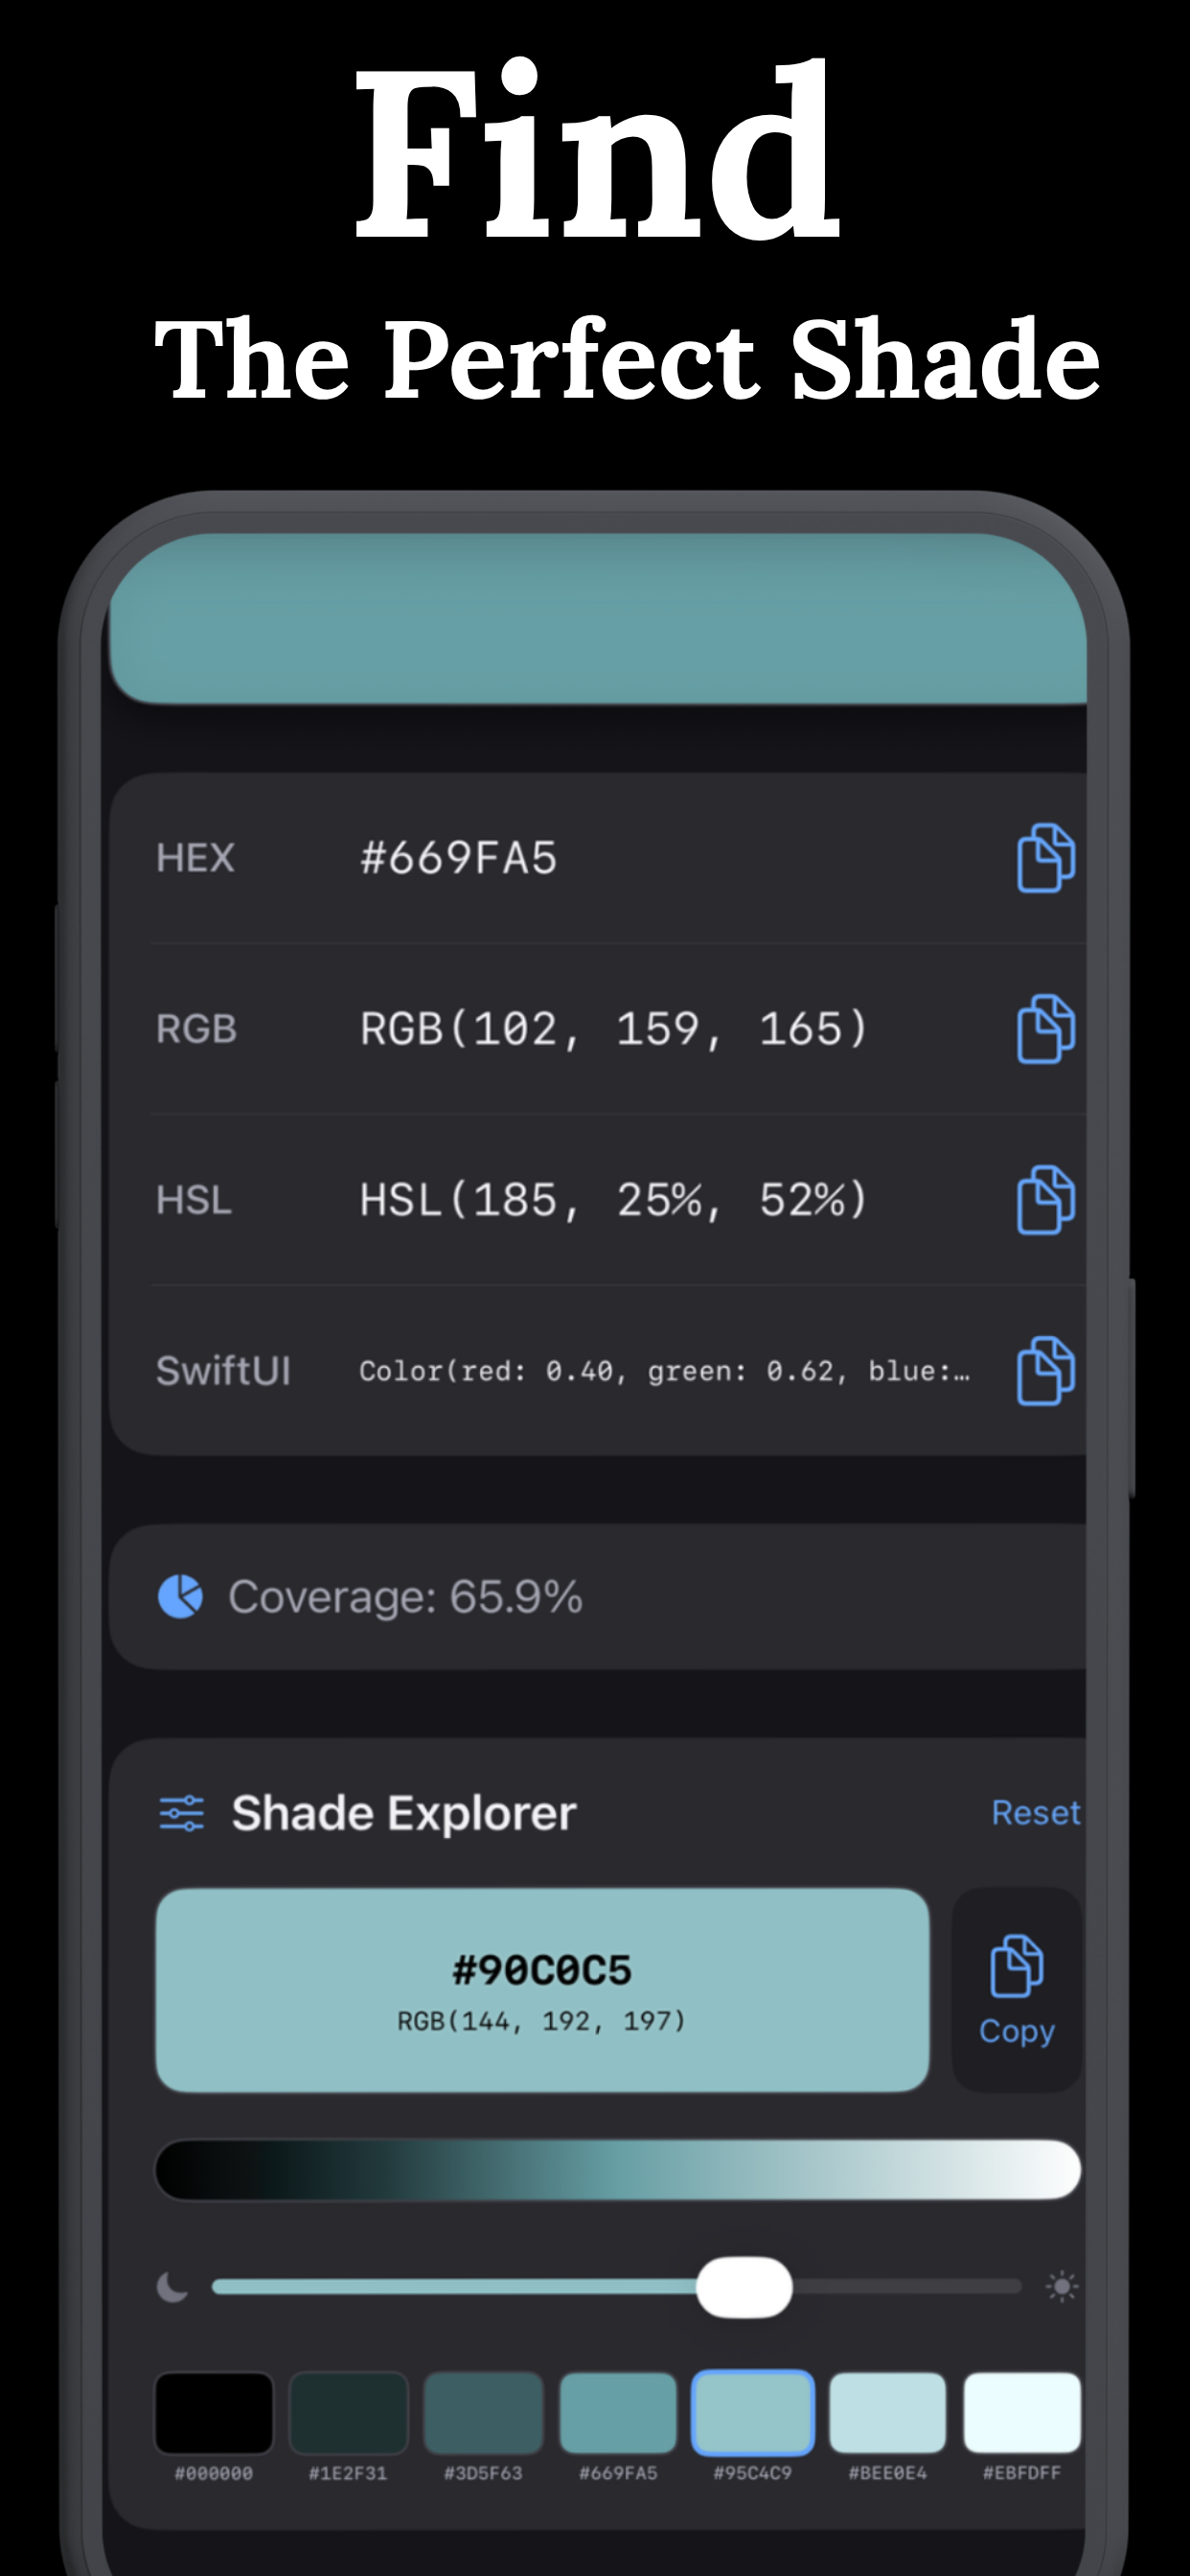Copy the RGB(102, 159, 165) value
Viewport: 1190px width, 2576px height.
point(1045,1029)
